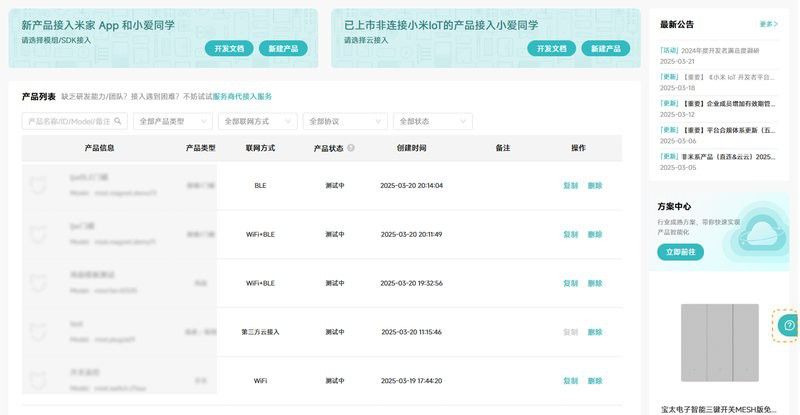
Task: Click the 产品状态 column header text
Action: tap(329, 148)
